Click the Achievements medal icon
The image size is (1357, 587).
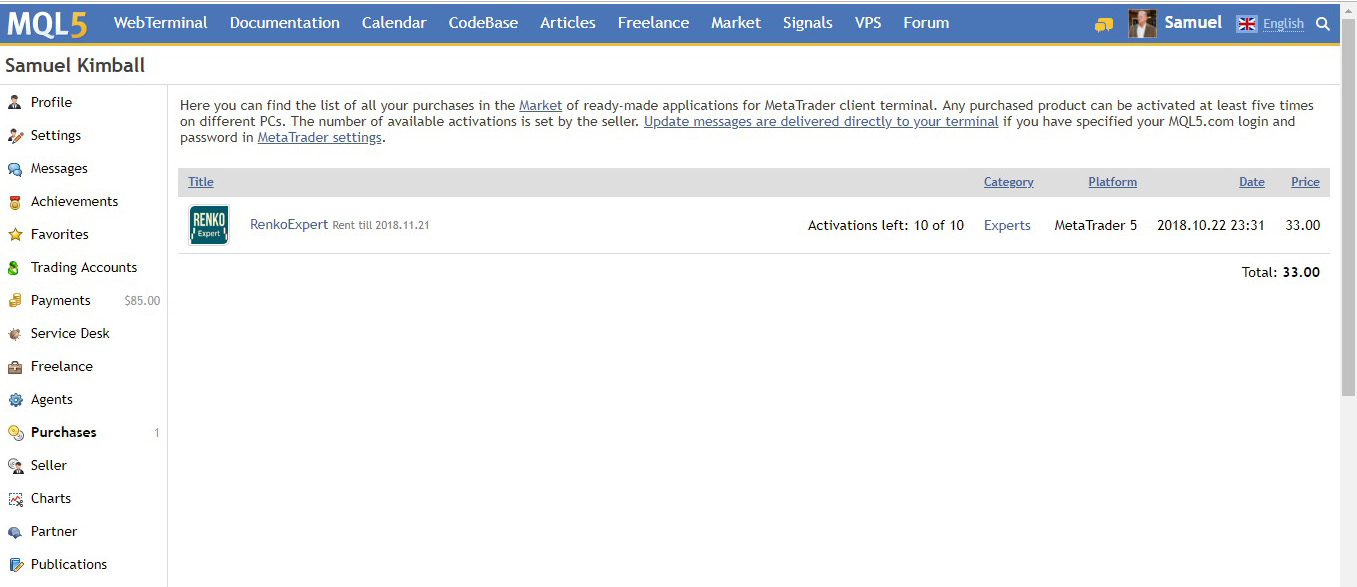pyautogui.click(x=15, y=201)
